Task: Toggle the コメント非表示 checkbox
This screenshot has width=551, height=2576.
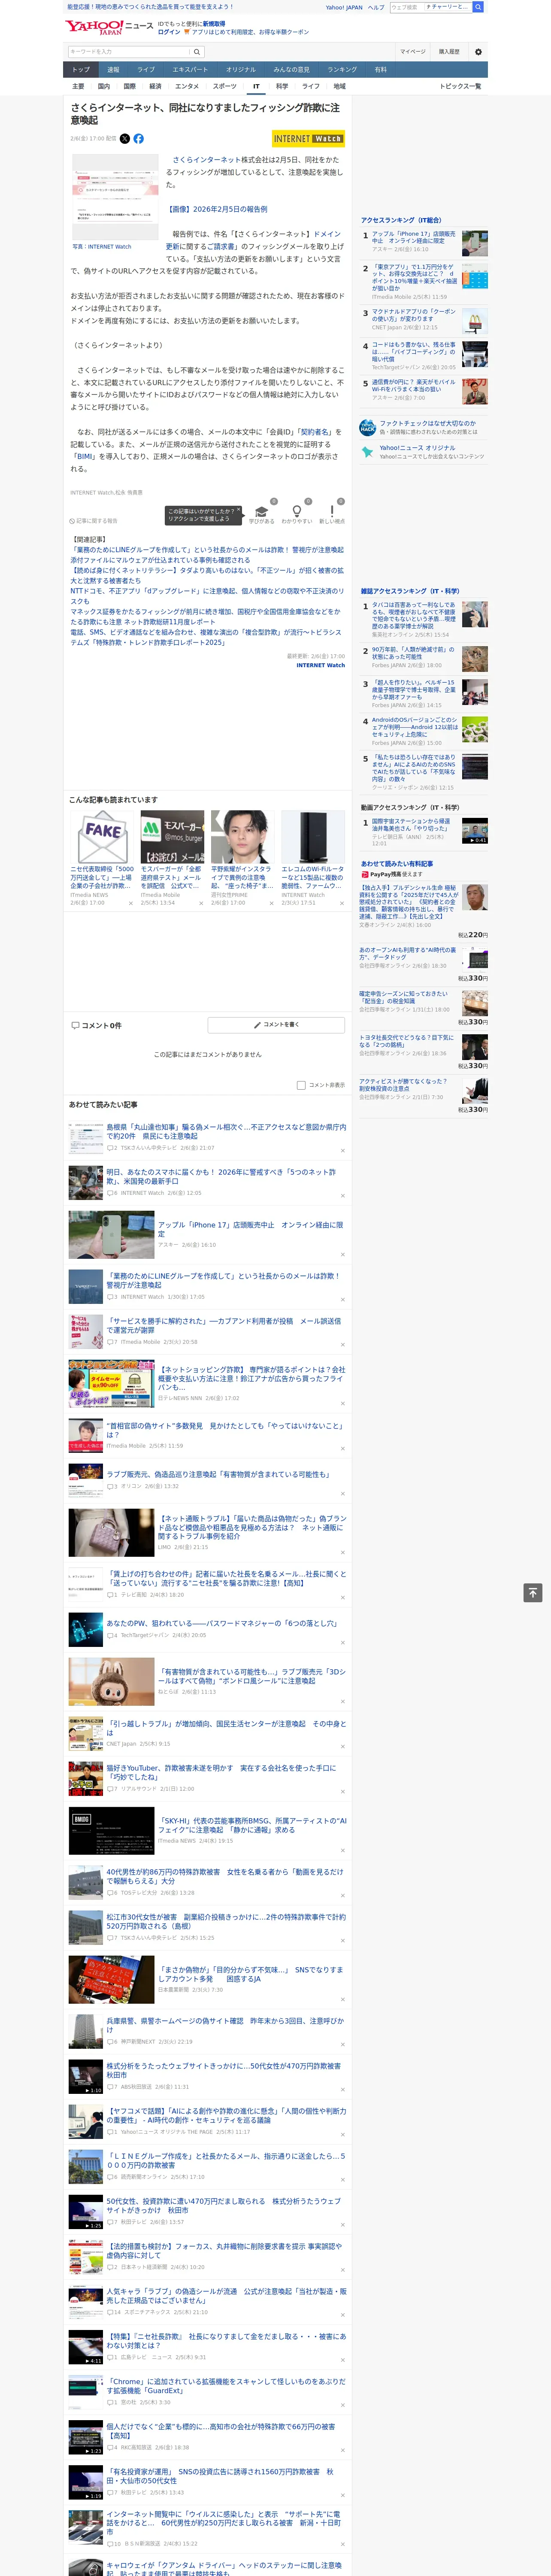Action: (x=301, y=1085)
